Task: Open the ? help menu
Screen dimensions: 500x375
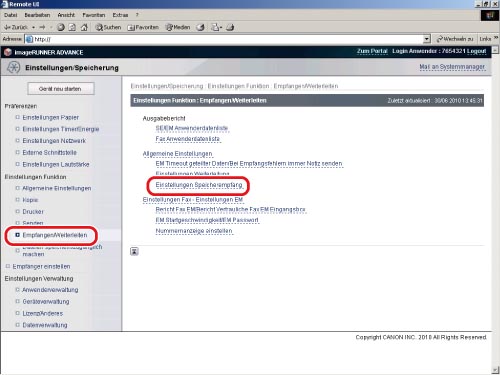Action: pos(137,15)
